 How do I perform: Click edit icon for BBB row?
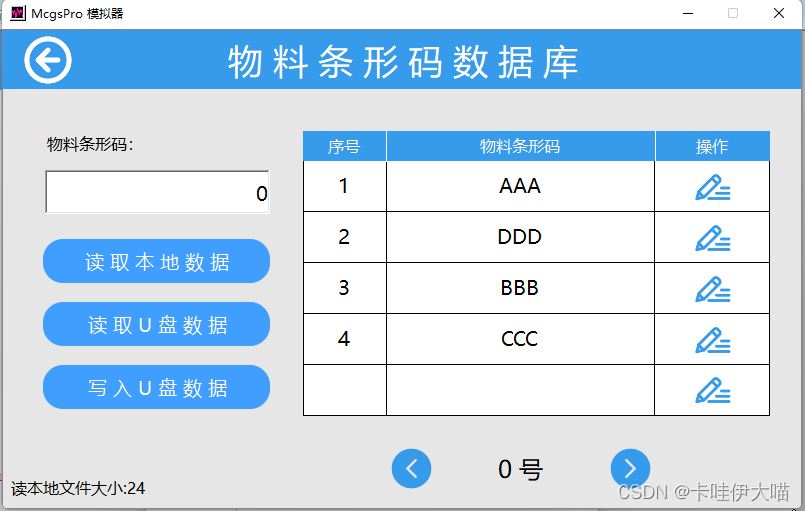[712, 289]
